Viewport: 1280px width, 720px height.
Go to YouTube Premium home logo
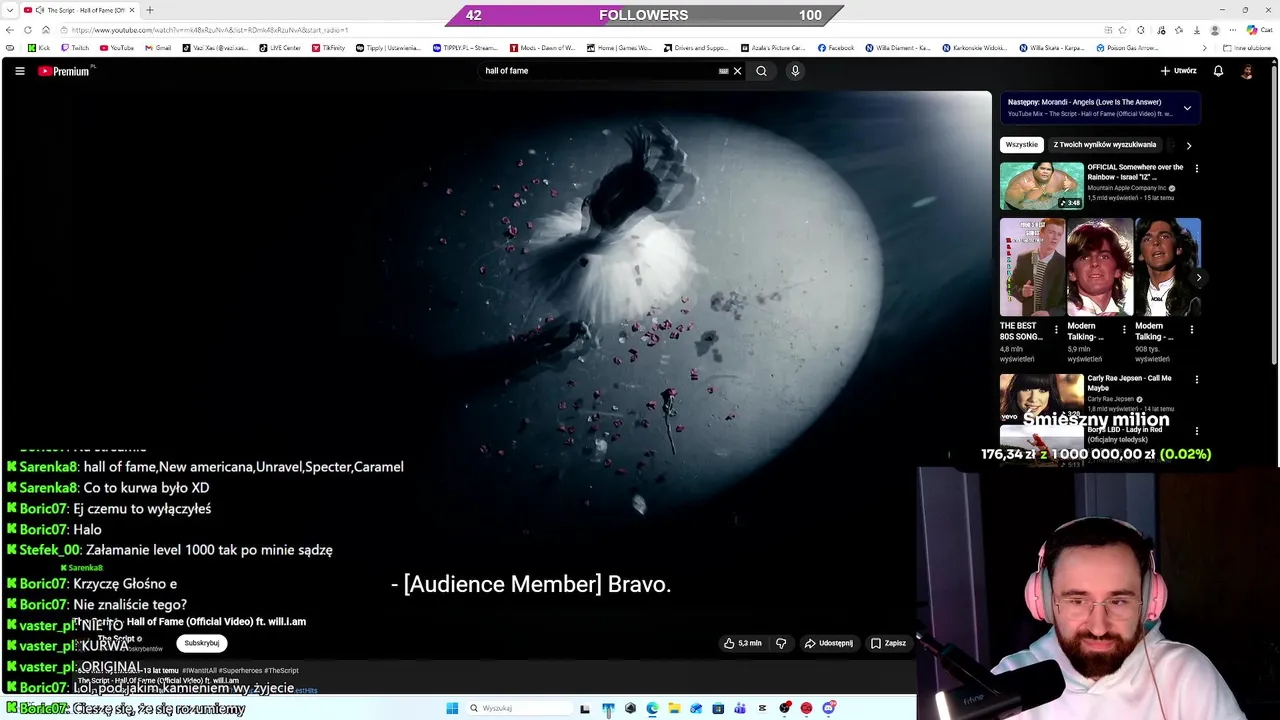(66, 71)
